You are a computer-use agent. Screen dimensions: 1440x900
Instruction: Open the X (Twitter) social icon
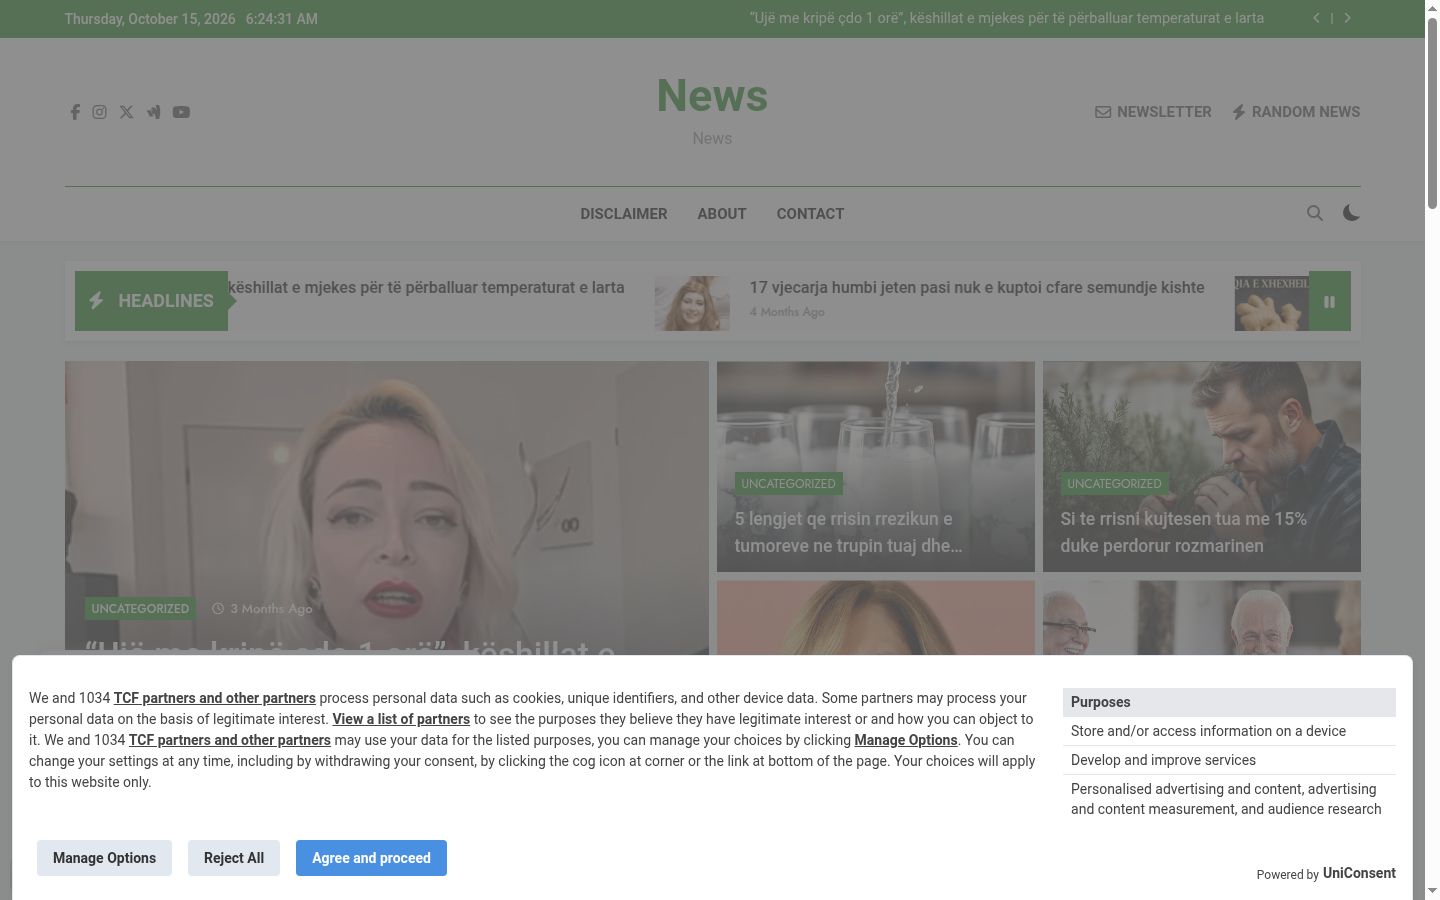126,112
